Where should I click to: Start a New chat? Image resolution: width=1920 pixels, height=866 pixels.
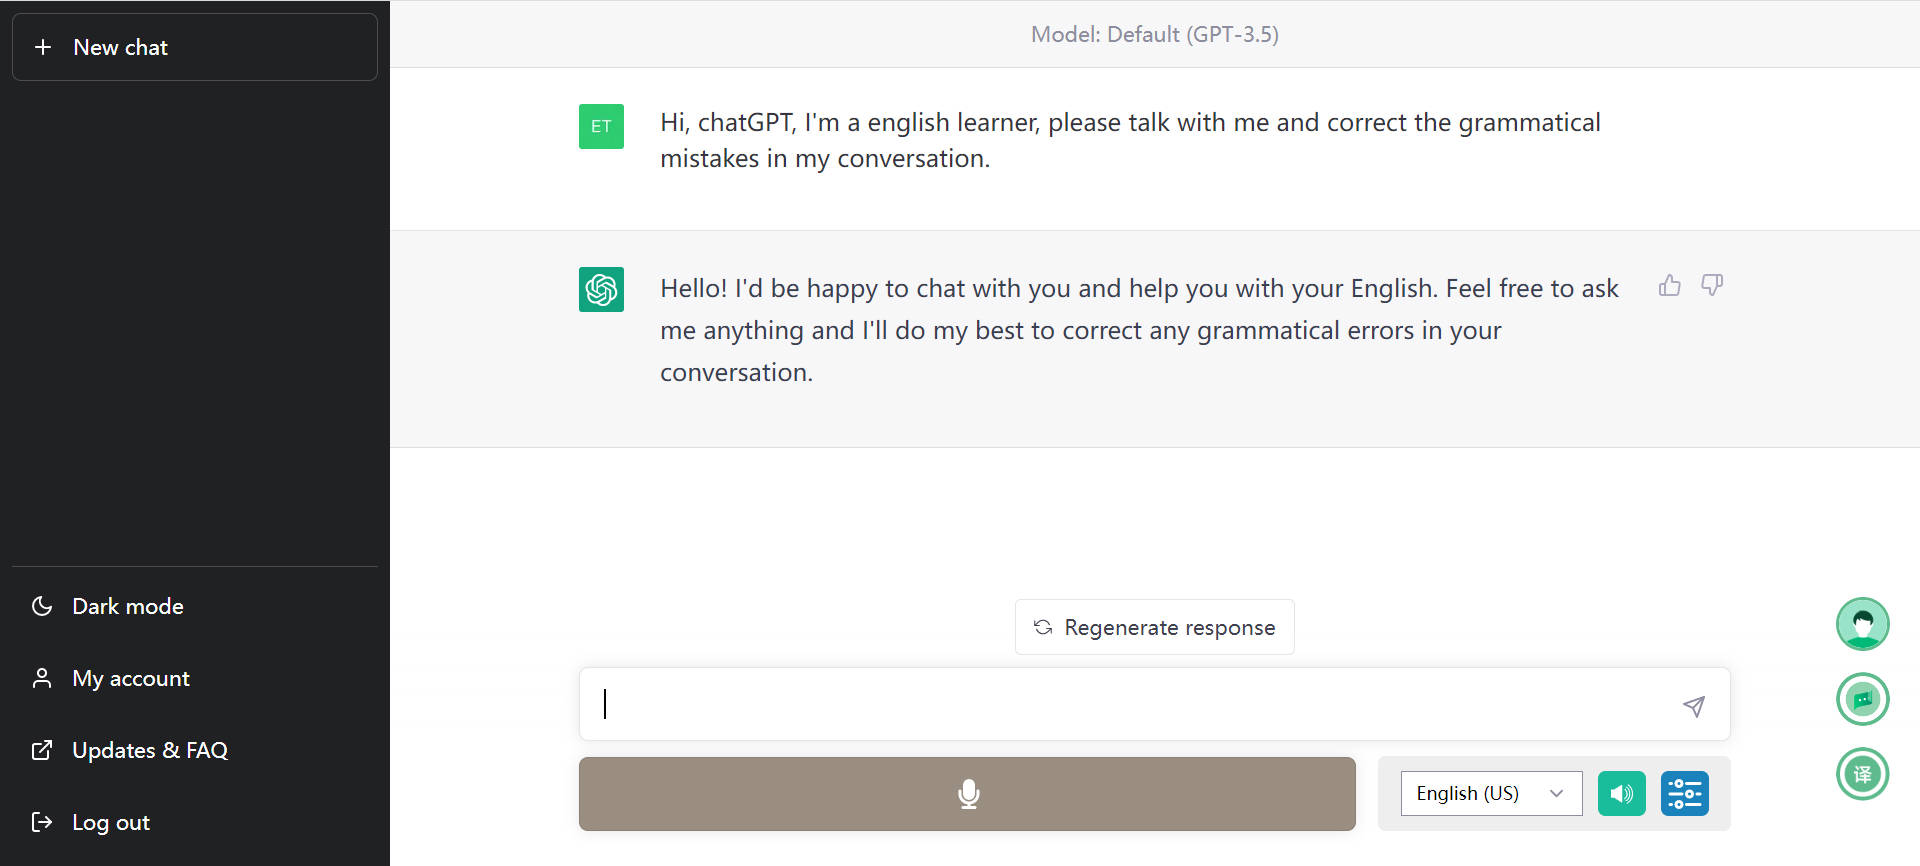(194, 47)
